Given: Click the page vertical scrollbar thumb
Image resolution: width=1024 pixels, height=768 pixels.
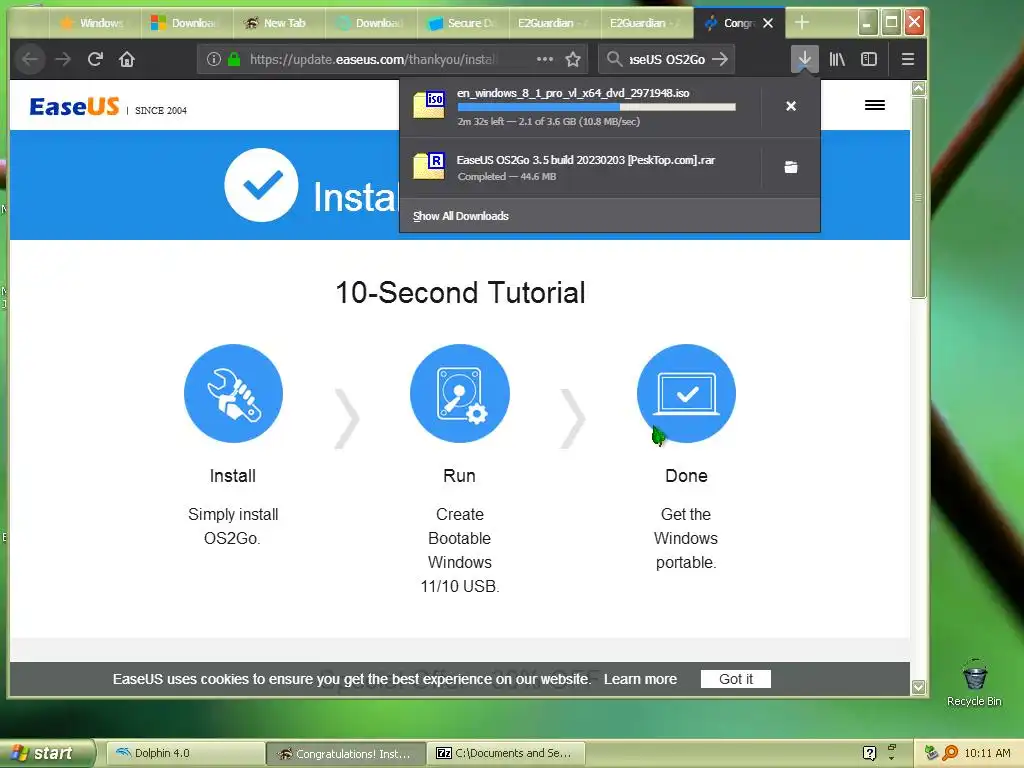Looking at the screenshot, I should [918, 197].
